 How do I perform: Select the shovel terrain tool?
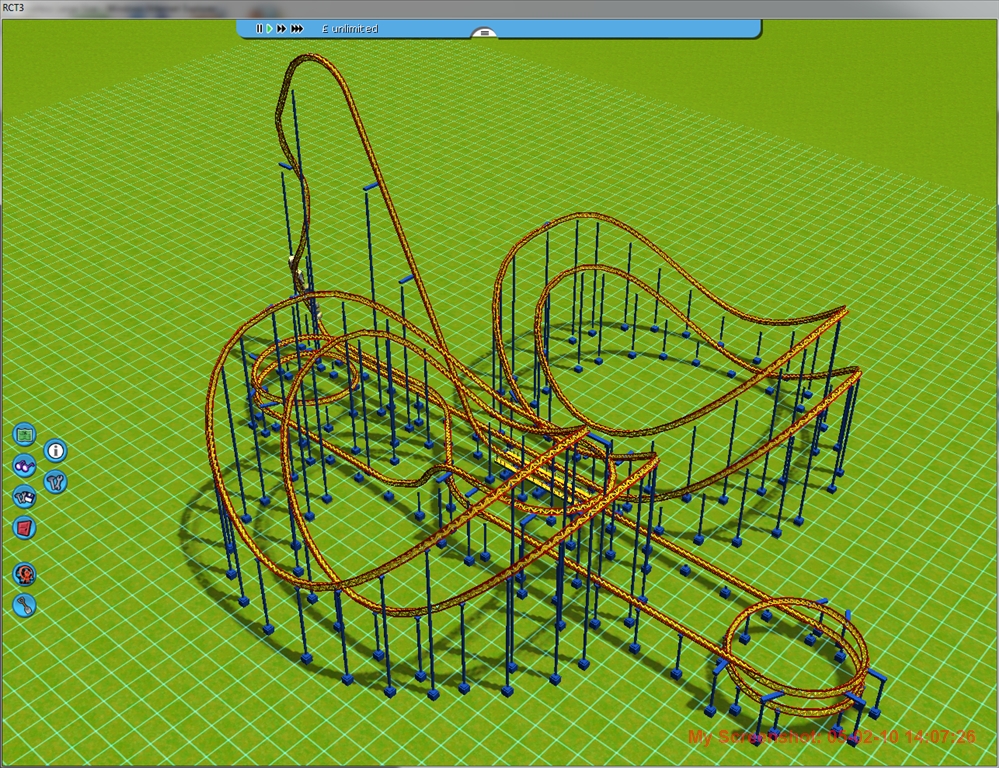(x=25, y=604)
